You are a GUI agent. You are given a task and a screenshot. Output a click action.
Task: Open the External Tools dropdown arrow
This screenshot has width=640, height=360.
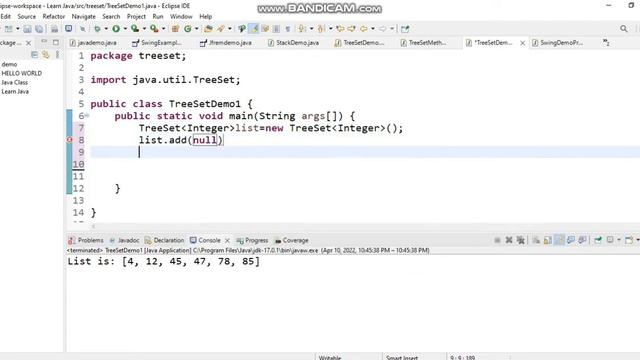(163, 29)
